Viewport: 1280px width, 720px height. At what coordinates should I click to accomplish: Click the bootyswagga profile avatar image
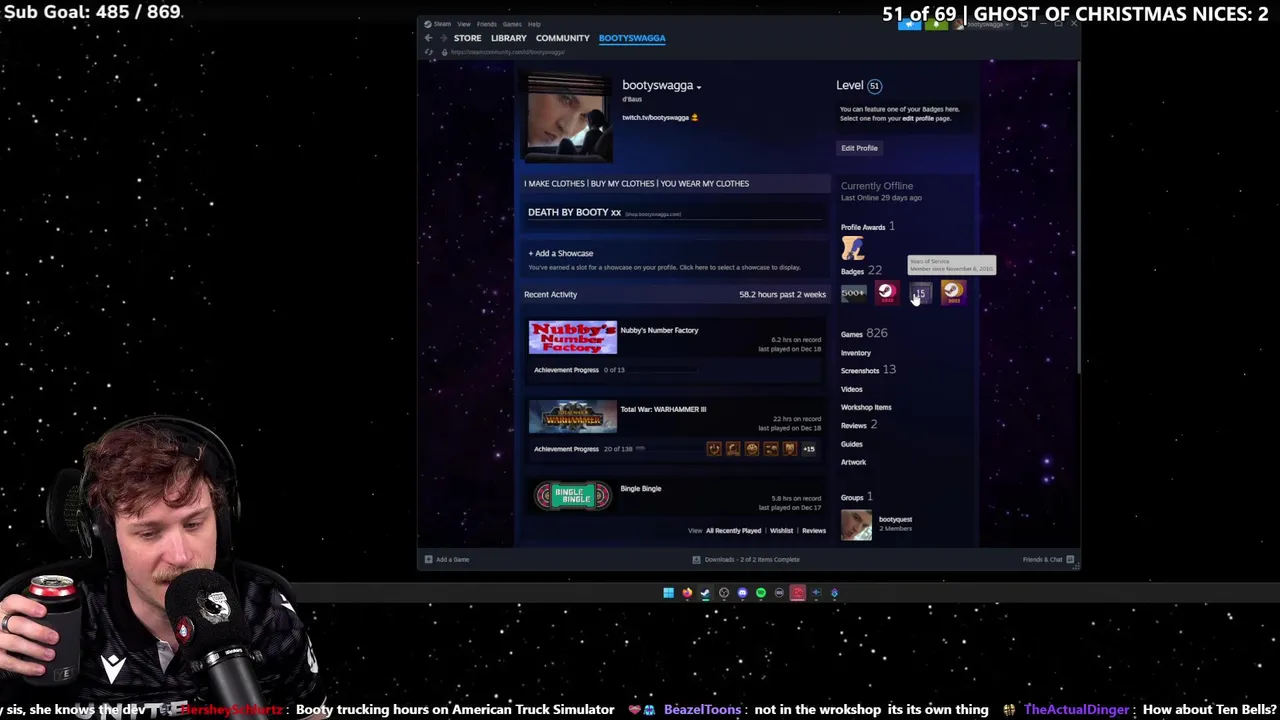(x=571, y=118)
